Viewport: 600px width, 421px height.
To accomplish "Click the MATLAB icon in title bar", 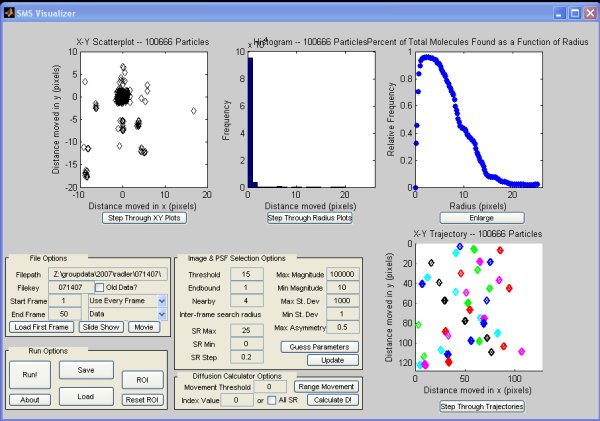I will (x=9, y=13).
